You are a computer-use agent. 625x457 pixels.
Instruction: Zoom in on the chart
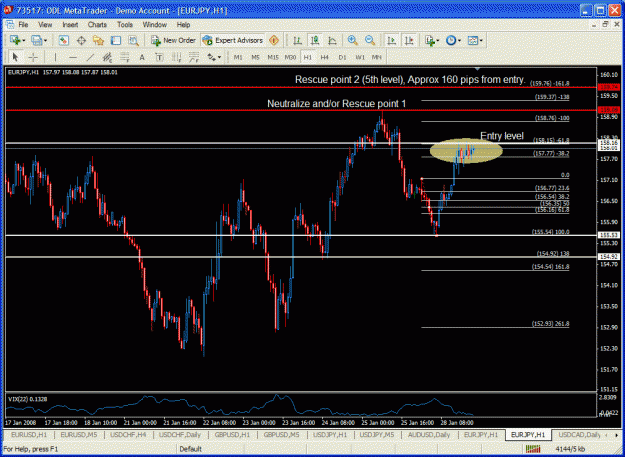(352, 40)
